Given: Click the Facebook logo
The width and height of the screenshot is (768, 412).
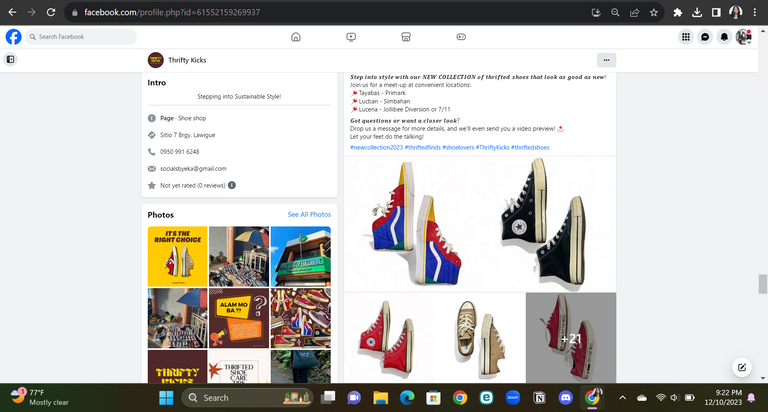Looking at the screenshot, I should (x=14, y=37).
